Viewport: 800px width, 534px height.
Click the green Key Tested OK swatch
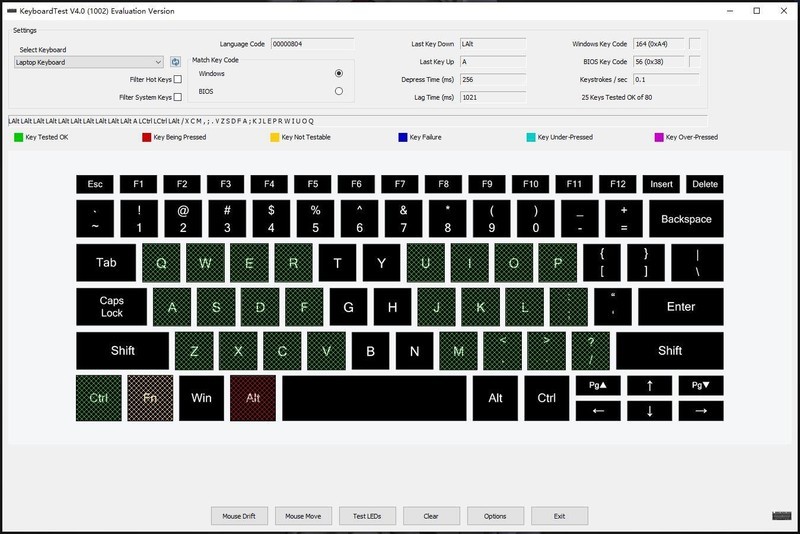coord(18,137)
